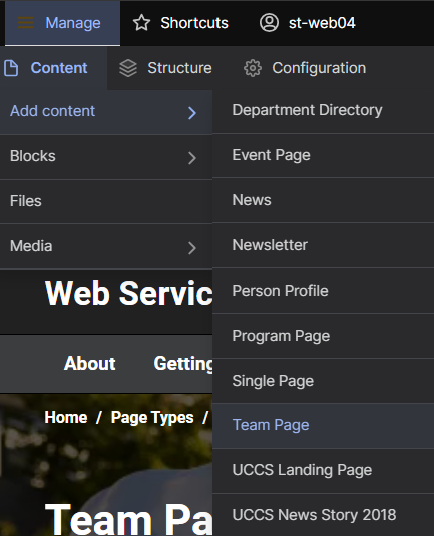Click the Structure layers icon
Viewport: 434px width, 536px height.
tap(128, 68)
